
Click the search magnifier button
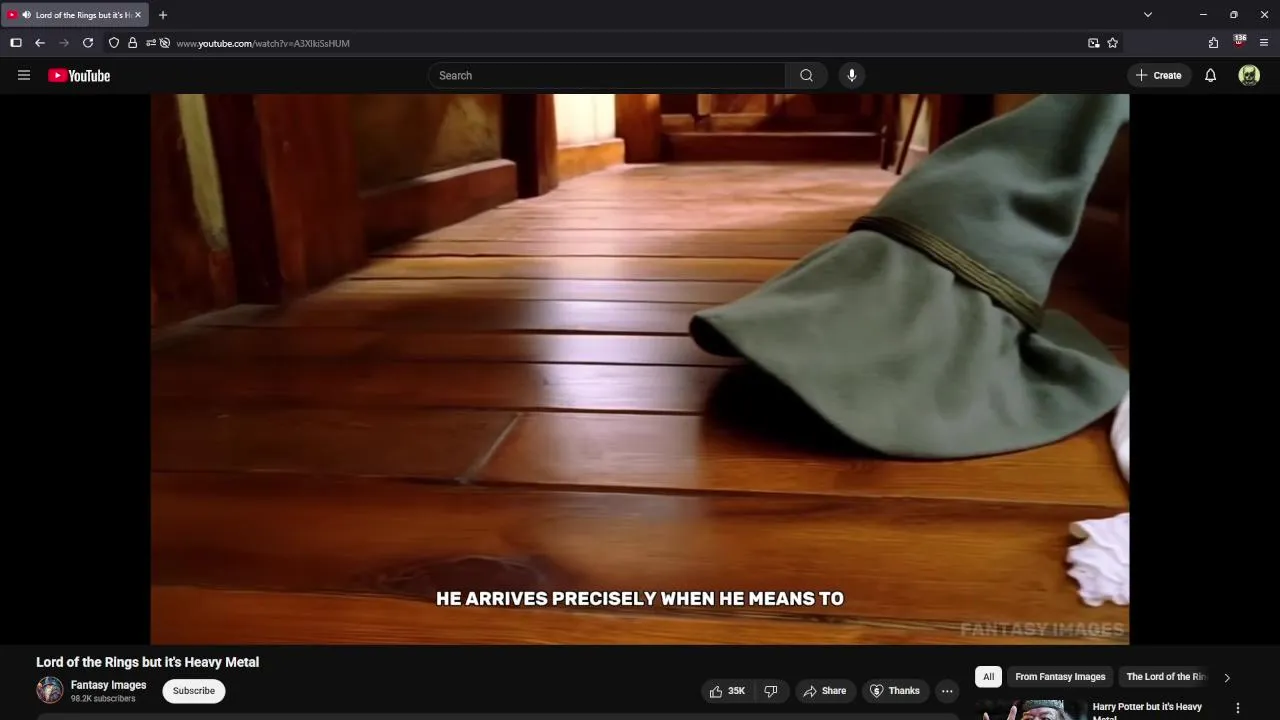coord(806,75)
